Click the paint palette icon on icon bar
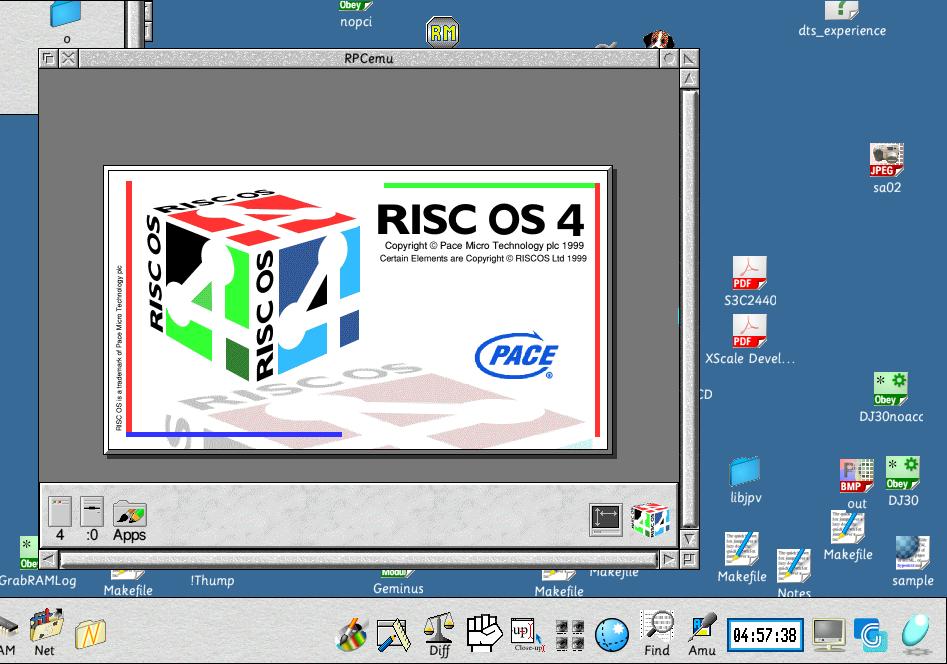Image resolution: width=947 pixels, height=664 pixels. coord(351,634)
